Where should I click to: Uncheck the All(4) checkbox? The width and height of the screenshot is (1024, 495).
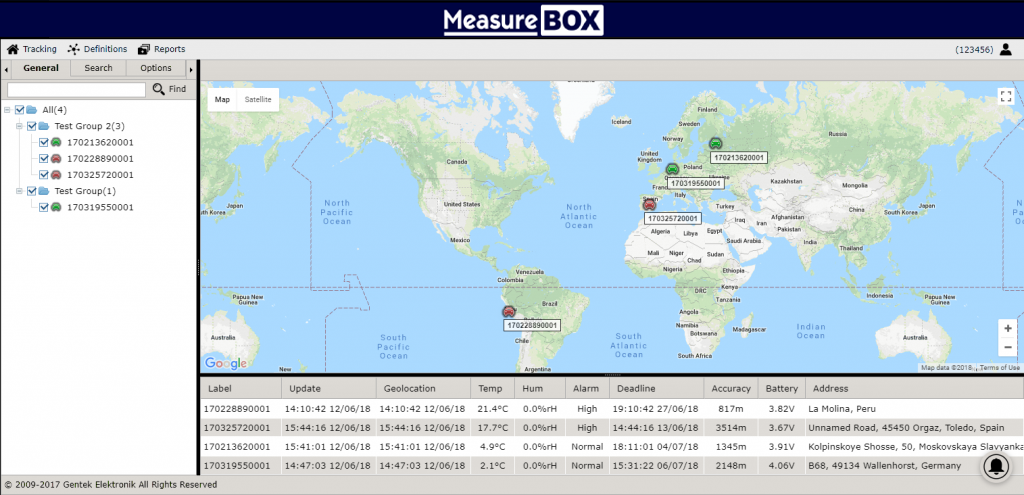[19, 110]
